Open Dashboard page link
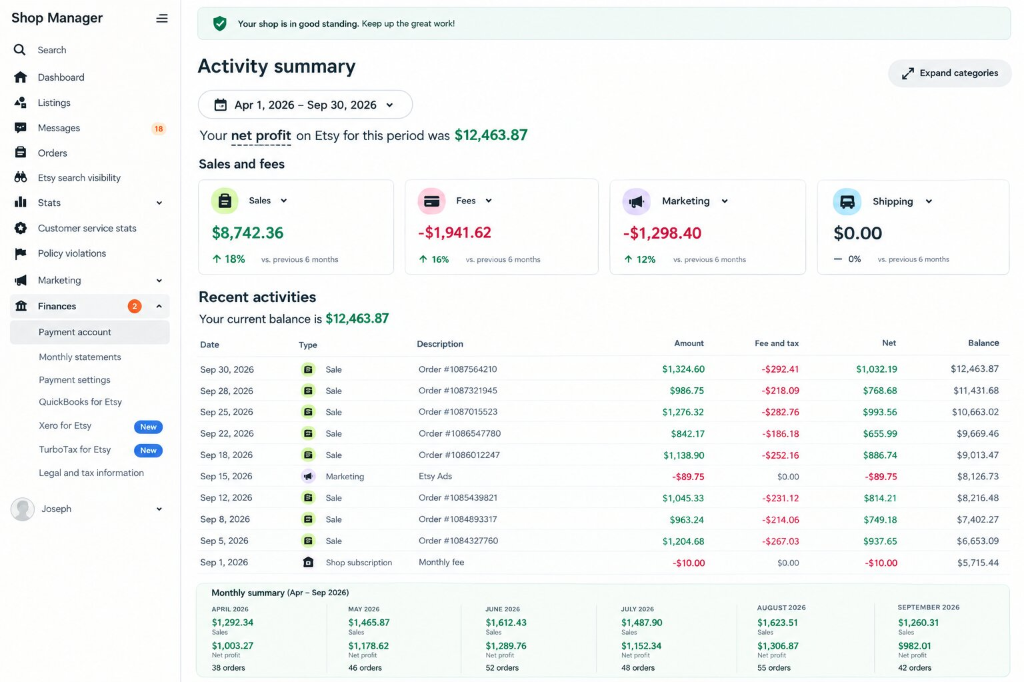The image size is (1024, 682). [x=61, y=77]
